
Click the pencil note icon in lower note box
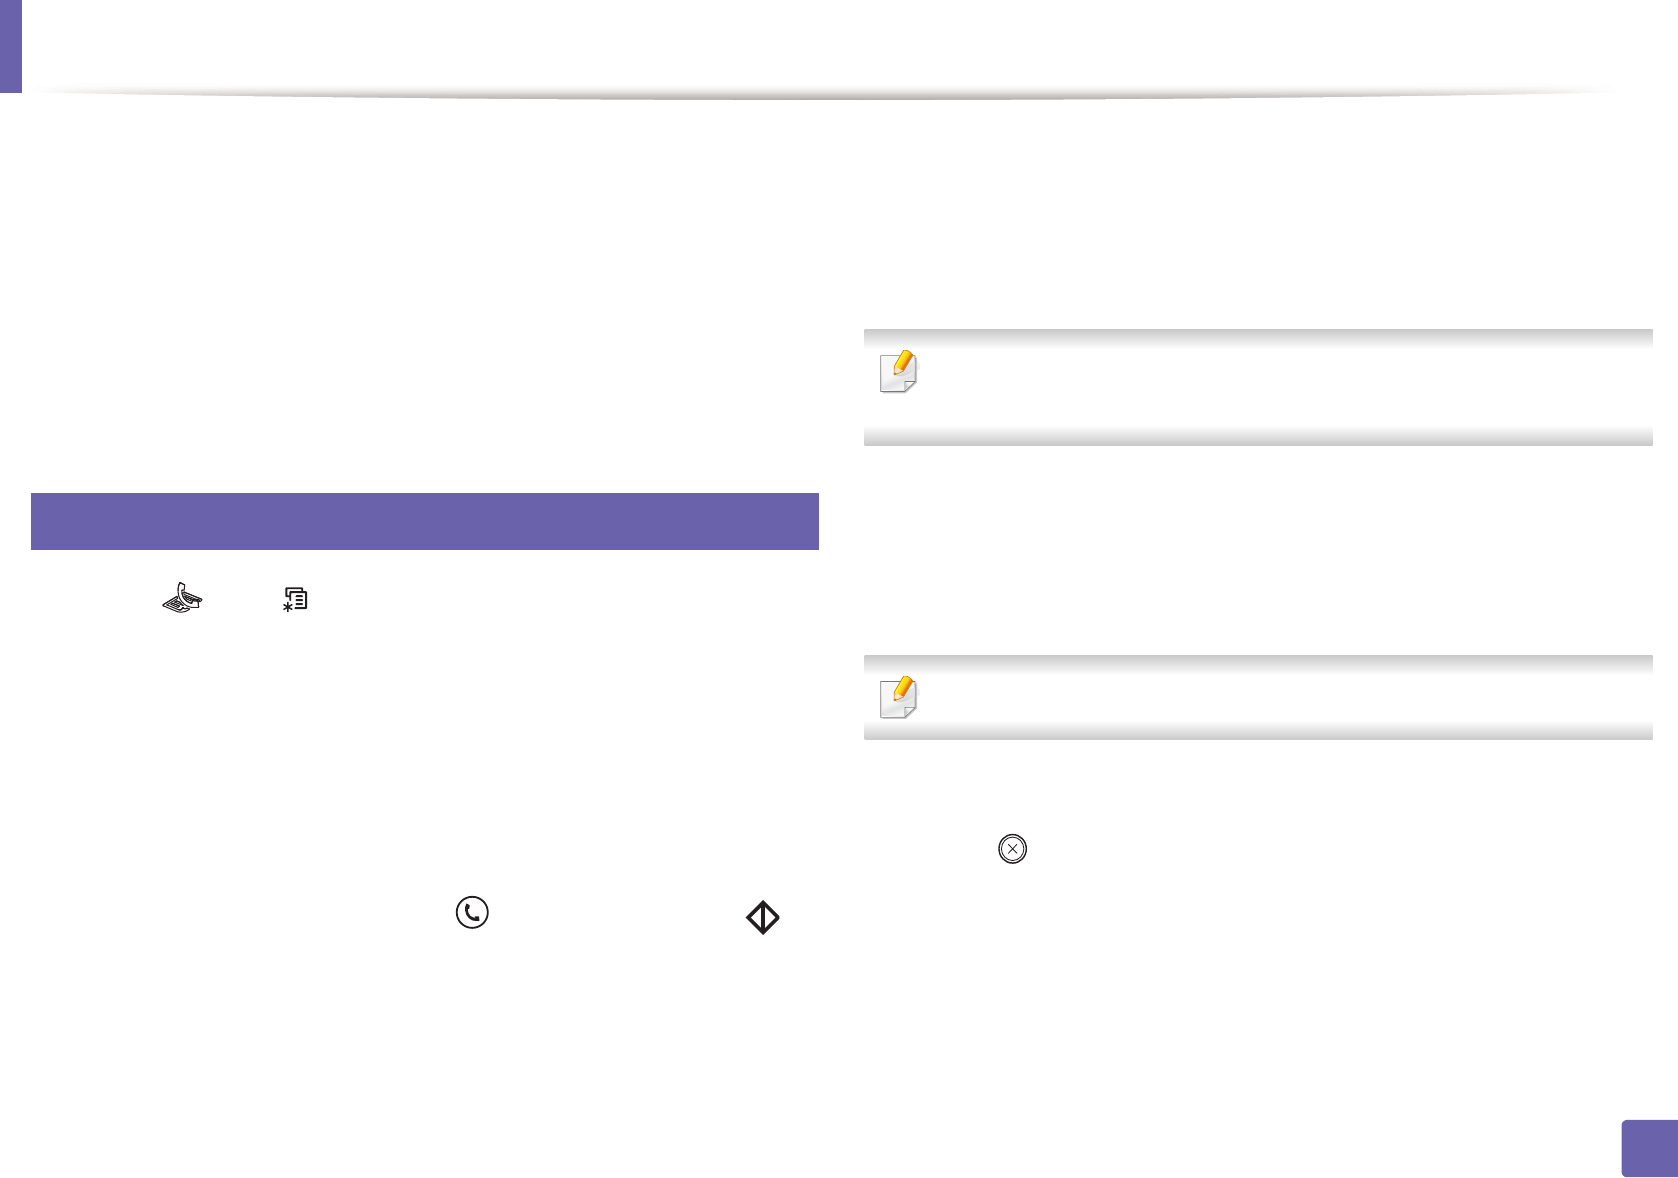coord(898,697)
